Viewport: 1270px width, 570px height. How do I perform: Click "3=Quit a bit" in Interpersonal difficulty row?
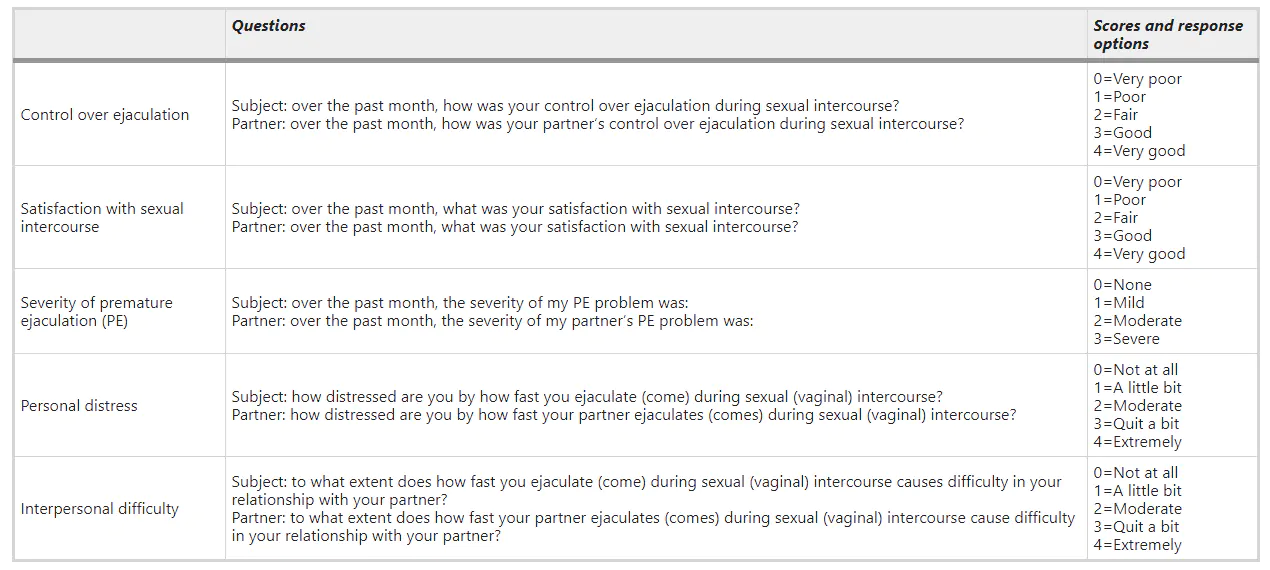point(1136,527)
